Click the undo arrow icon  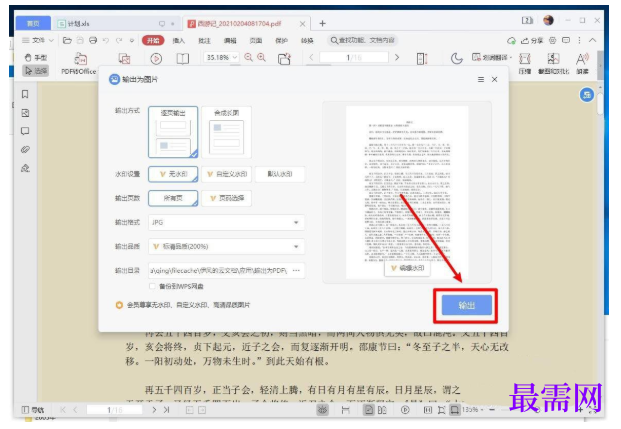105,40
